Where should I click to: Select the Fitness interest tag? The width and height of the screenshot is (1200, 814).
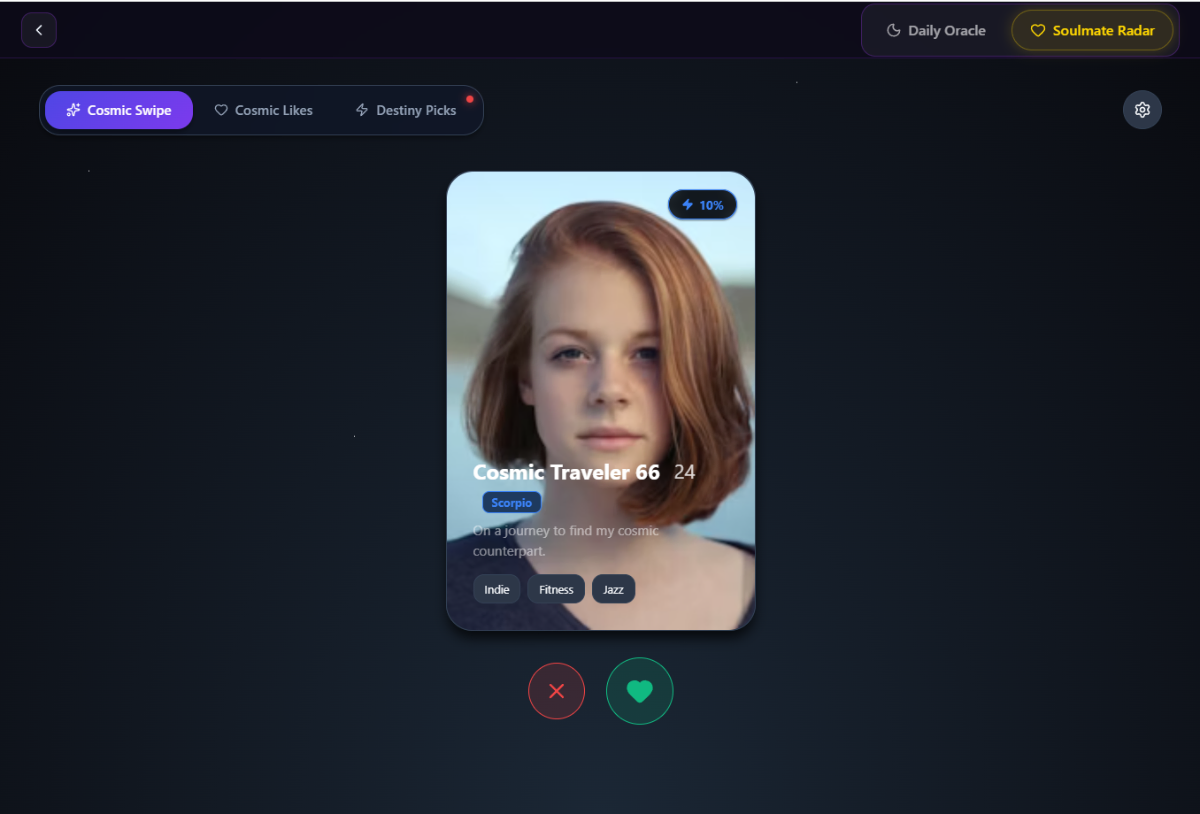tap(555, 589)
